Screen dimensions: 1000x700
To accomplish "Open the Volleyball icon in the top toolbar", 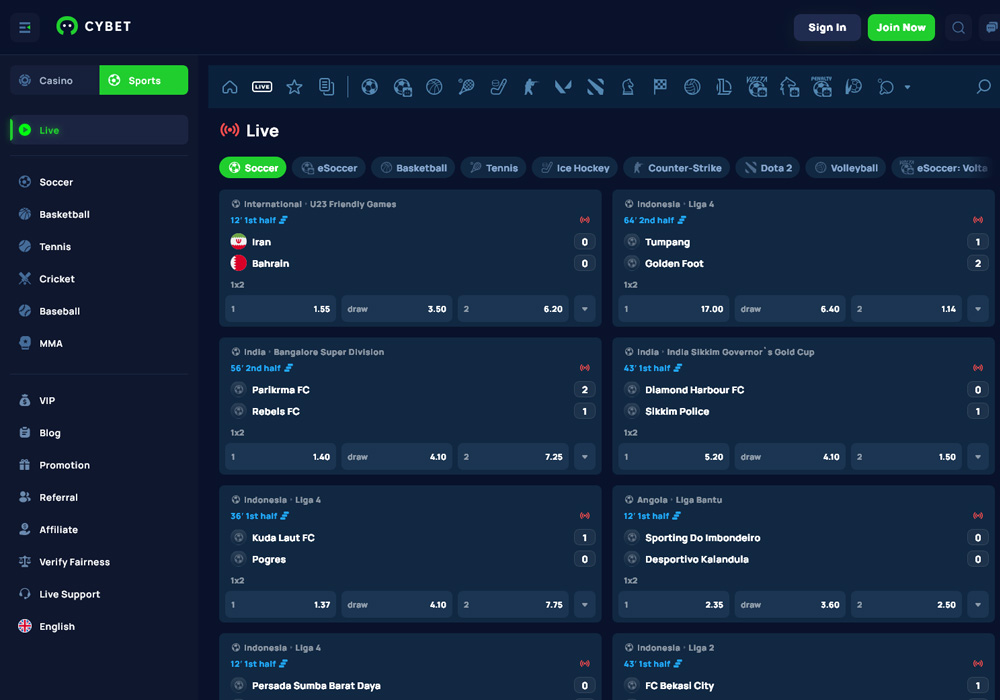I will click(x=693, y=87).
